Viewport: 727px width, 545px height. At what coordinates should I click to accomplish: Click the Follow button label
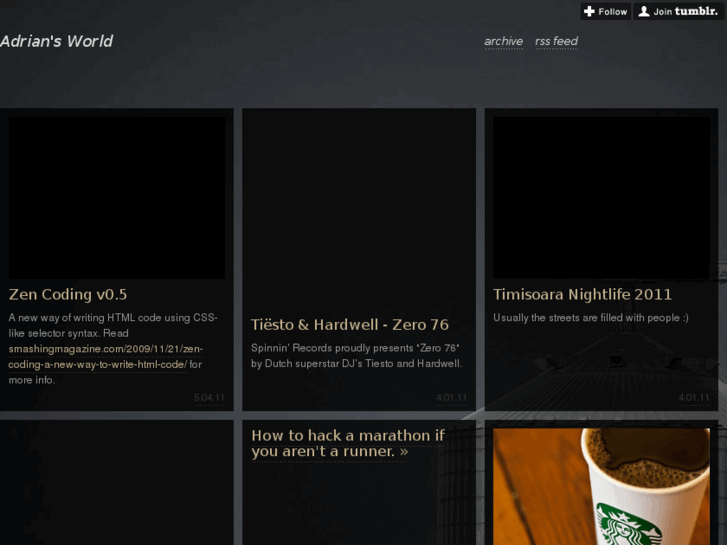(612, 12)
